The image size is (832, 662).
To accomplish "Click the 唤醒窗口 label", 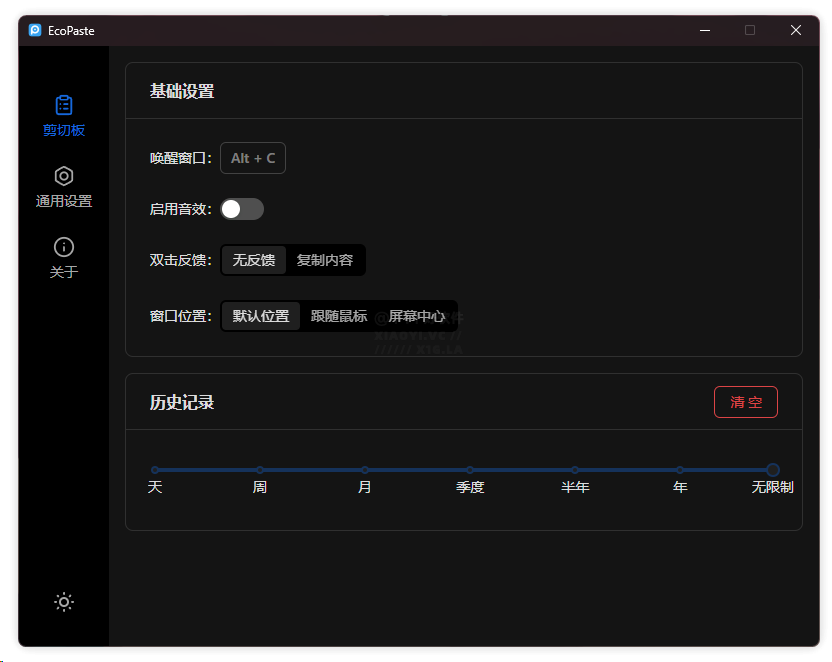I will click(180, 158).
